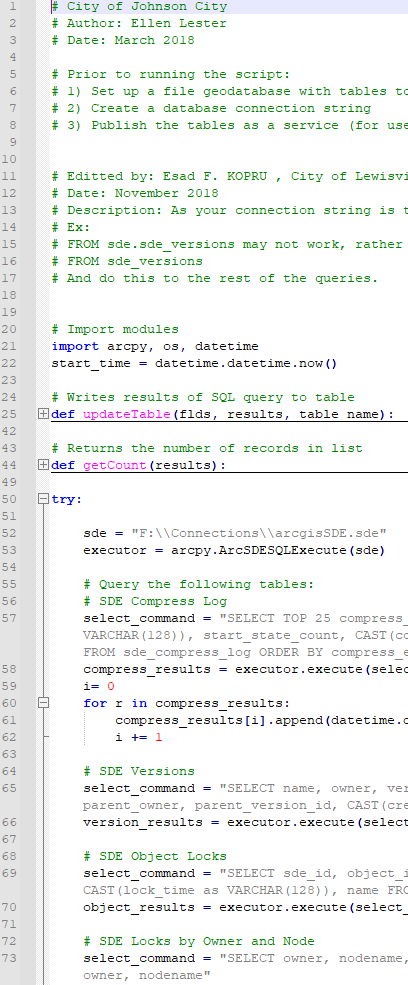Viewport: 408px width, 985px height.
Task: Collapse the for loop fold marker
Action: click(43, 703)
